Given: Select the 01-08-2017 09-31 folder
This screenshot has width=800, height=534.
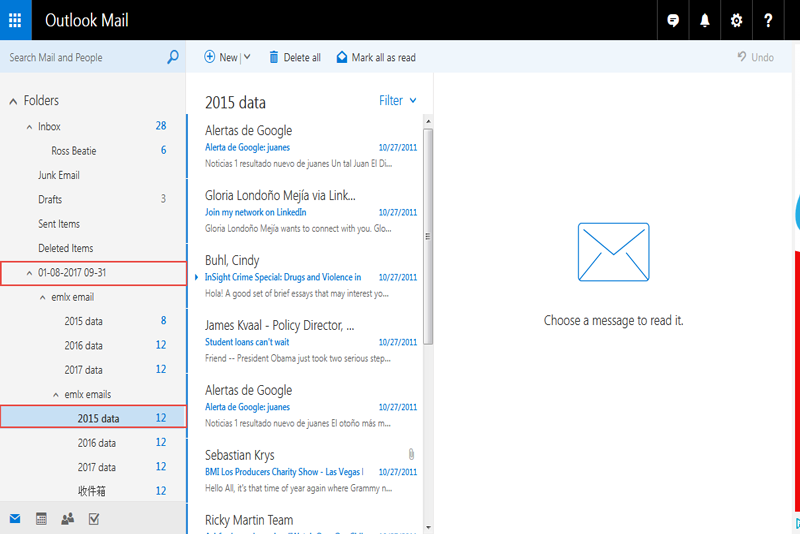Looking at the screenshot, I should (x=93, y=273).
